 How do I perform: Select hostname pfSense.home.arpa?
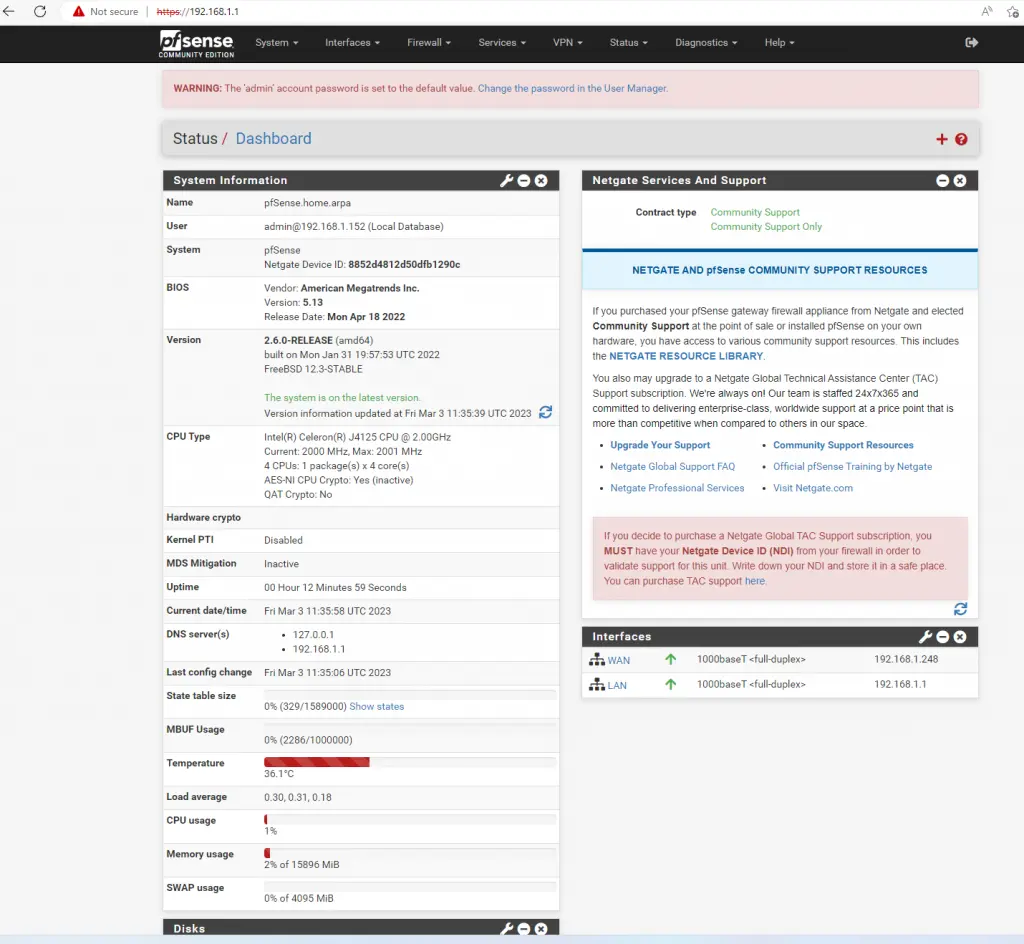(x=308, y=203)
